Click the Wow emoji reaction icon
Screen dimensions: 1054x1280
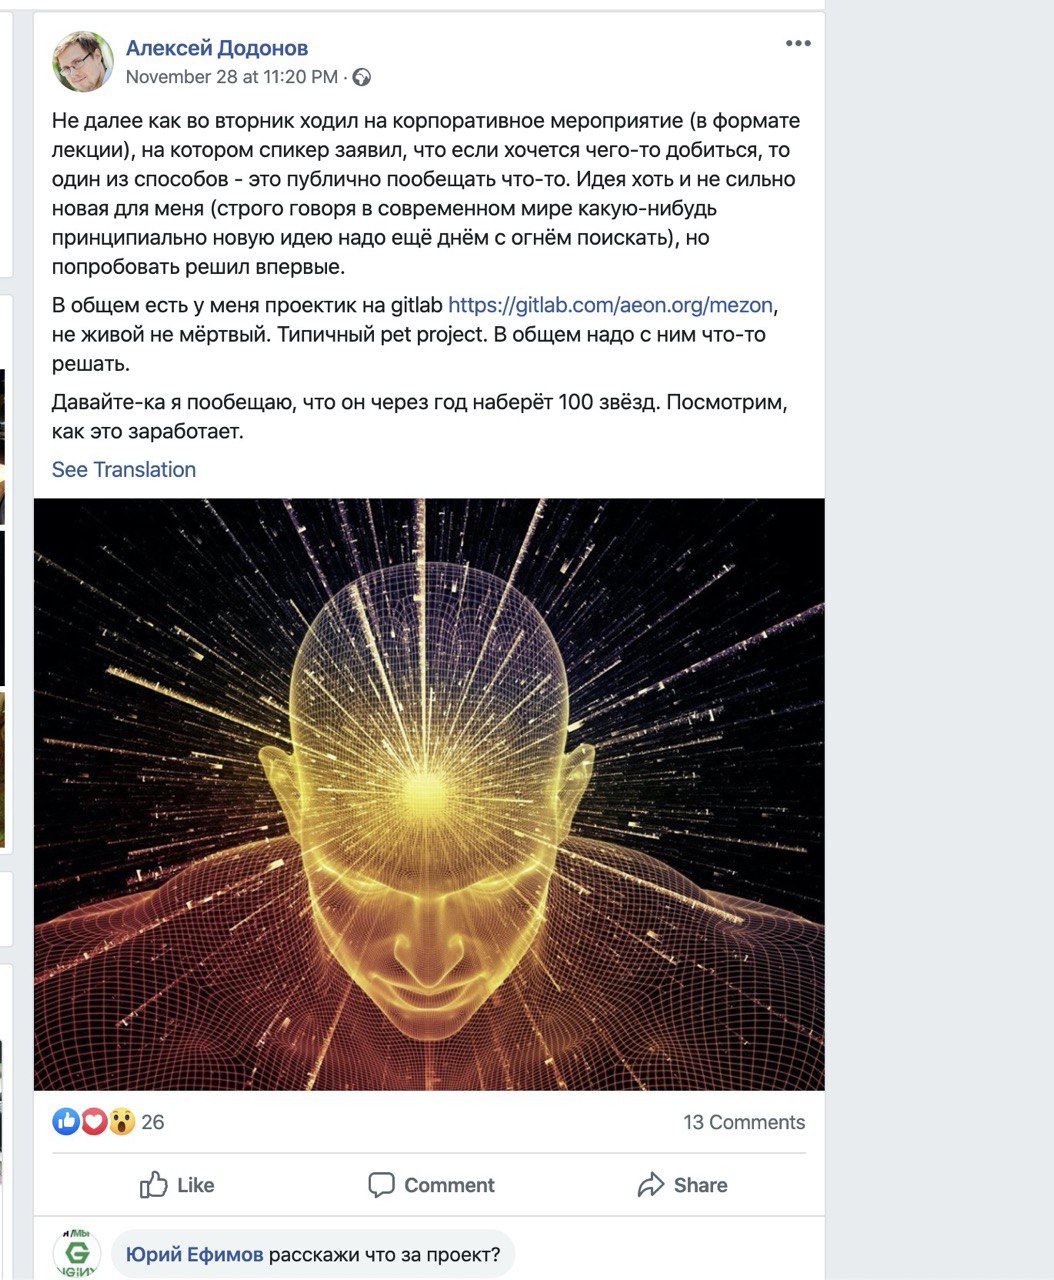[121, 1122]
